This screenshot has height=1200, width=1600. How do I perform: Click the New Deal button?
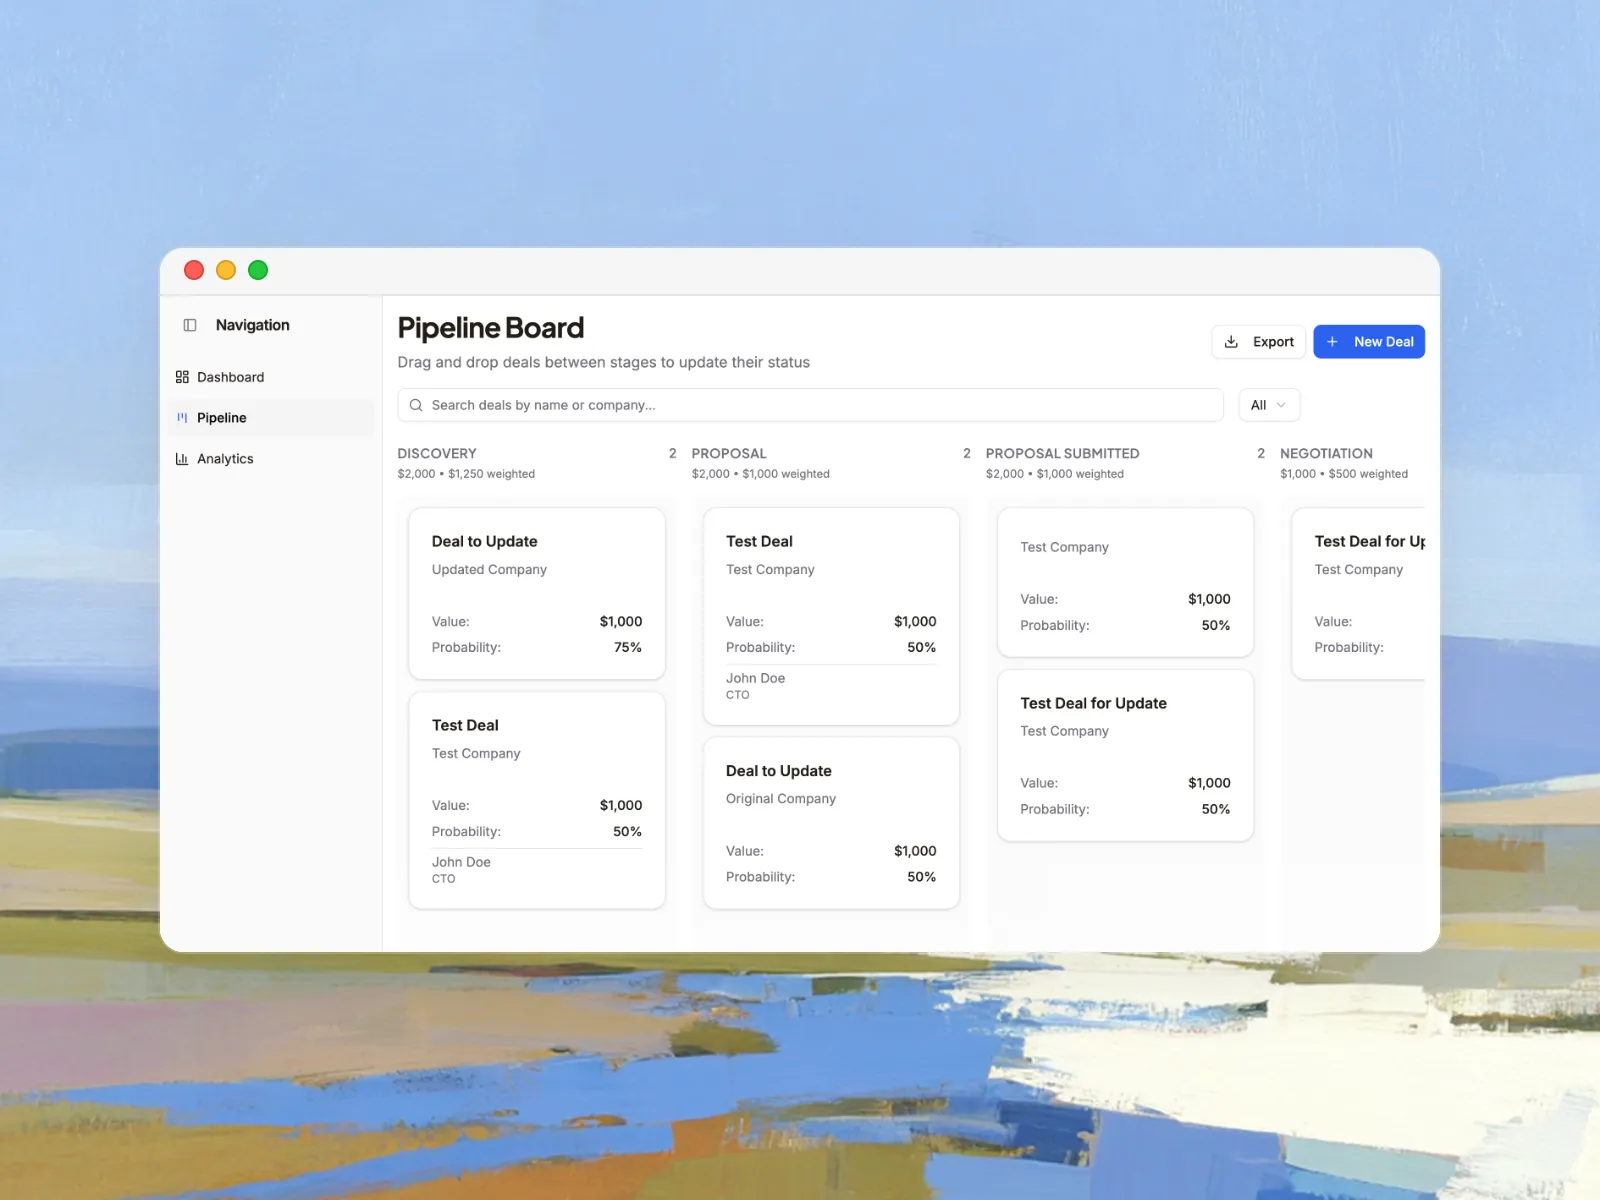1369,341
